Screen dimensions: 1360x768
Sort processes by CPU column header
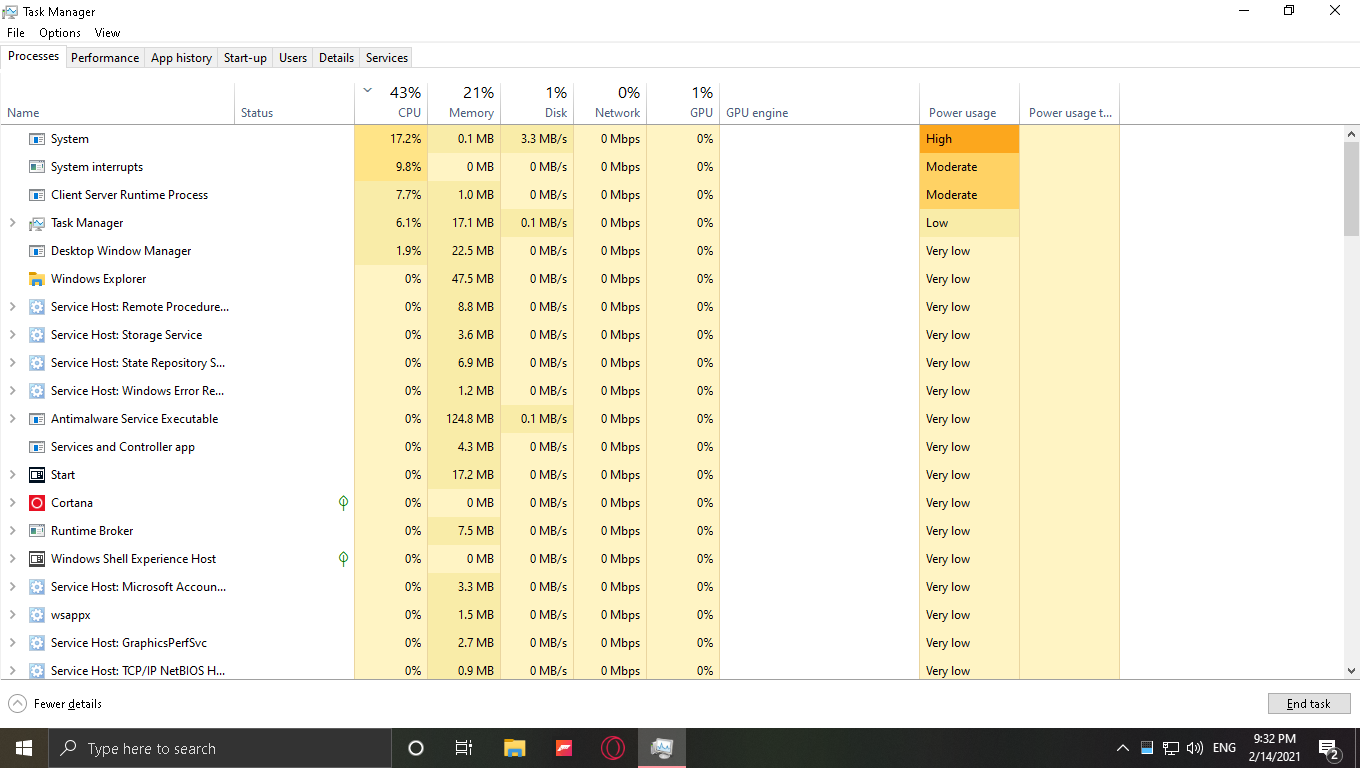click(x=391, y=103)
